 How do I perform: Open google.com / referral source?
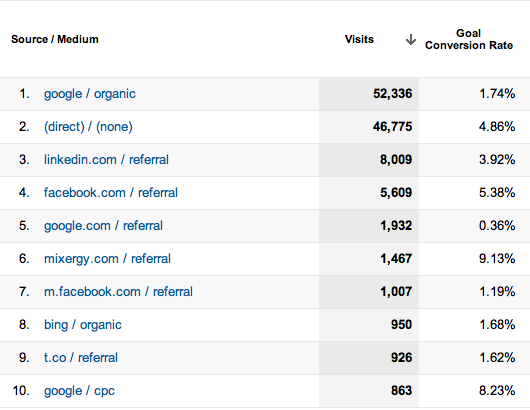(x=103, y=226)
